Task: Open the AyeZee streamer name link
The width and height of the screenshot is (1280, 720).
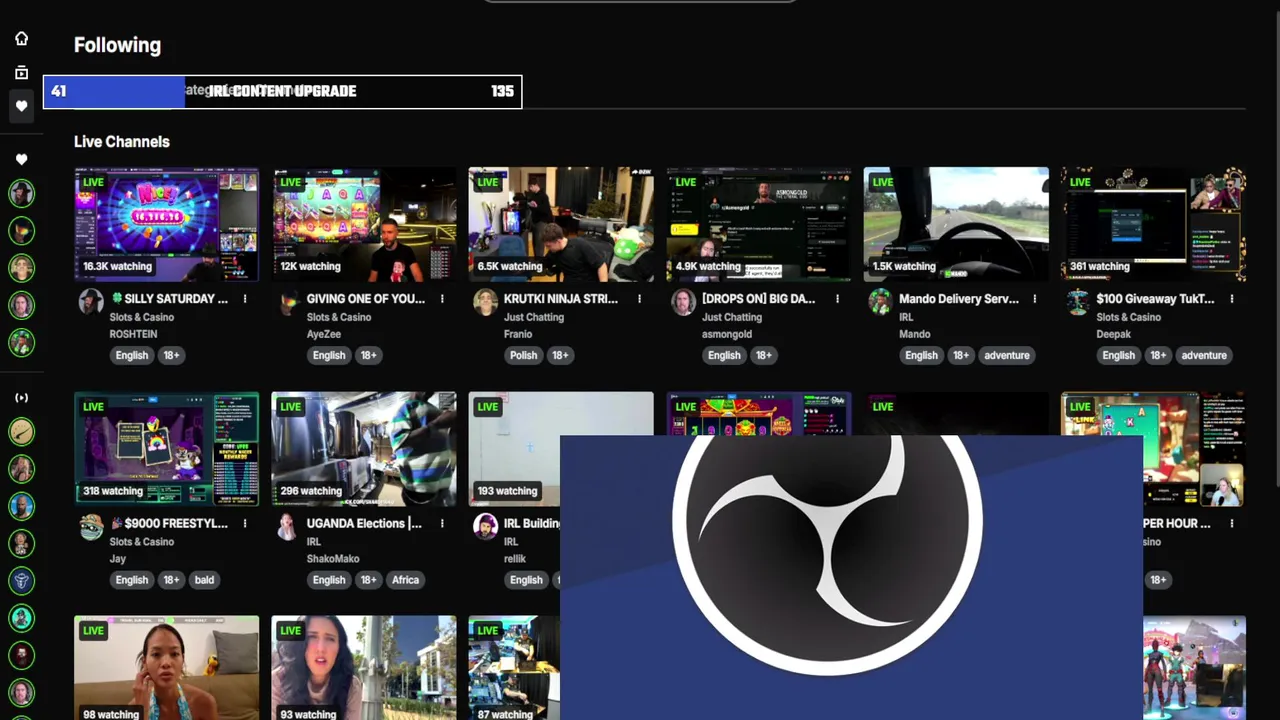Action: pos(324,334)
